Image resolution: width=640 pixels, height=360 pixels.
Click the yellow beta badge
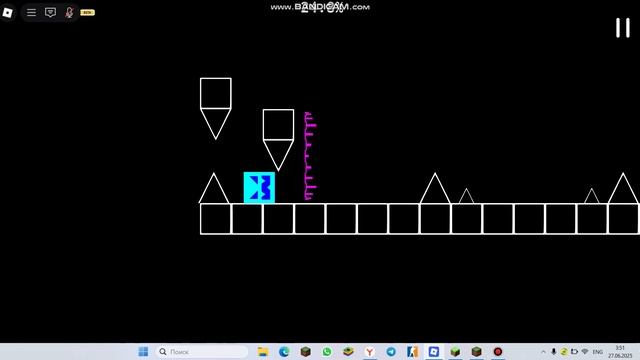click(x=87, y=13)
